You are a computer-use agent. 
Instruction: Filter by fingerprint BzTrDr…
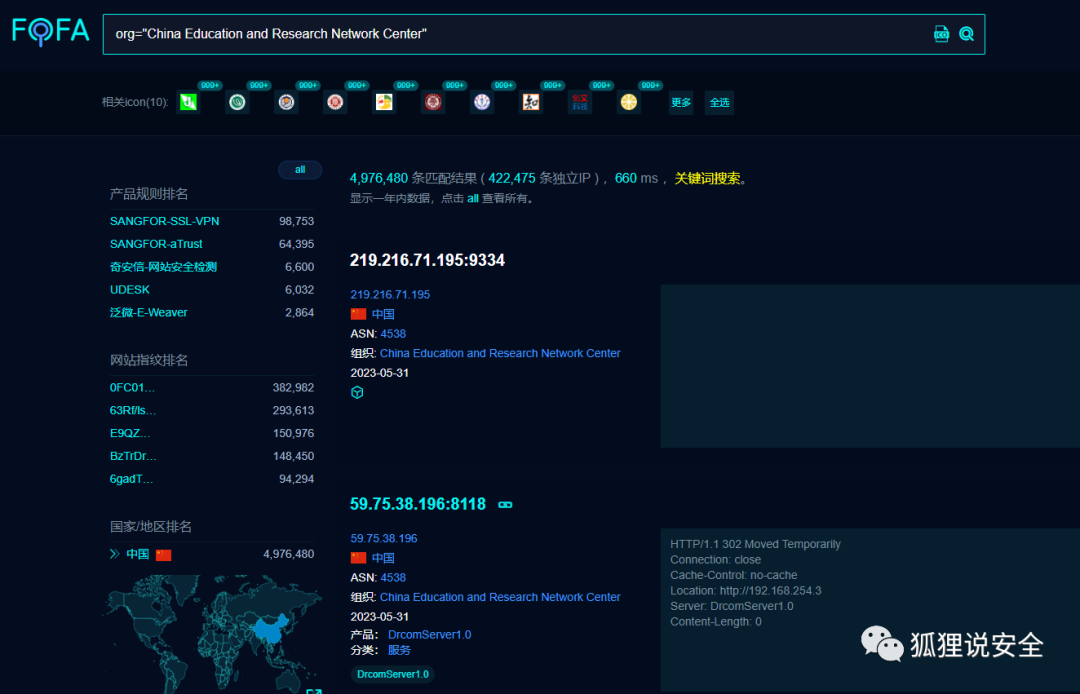coord(133,456)
